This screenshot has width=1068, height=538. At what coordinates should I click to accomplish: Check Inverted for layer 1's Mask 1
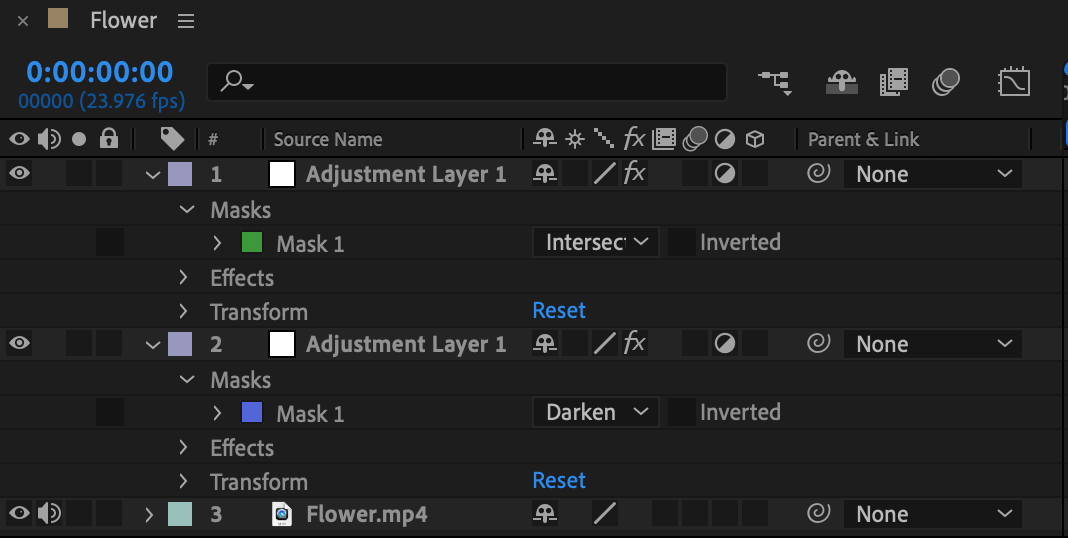pyautogui.click(x=682, y=242)
